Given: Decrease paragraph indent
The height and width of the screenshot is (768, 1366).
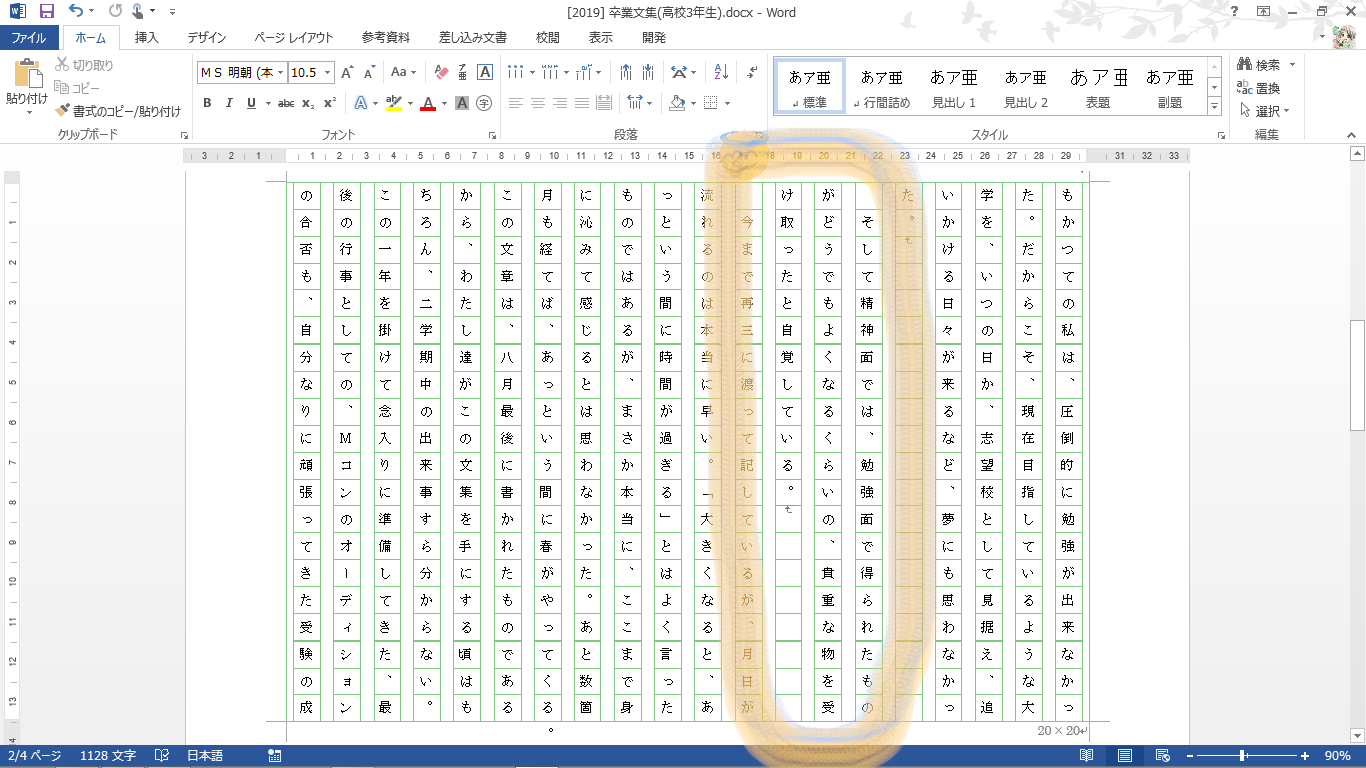Looking at the screenshot, I should (x=626, y=72).
